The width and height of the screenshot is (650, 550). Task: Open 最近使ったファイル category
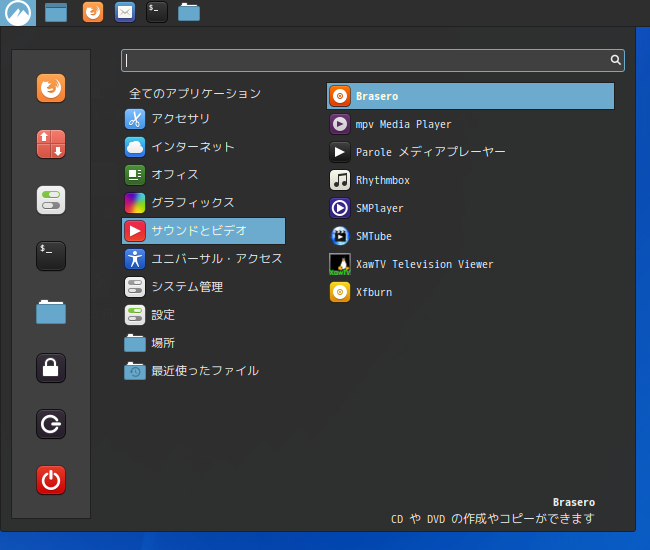[x=204, y=371]
